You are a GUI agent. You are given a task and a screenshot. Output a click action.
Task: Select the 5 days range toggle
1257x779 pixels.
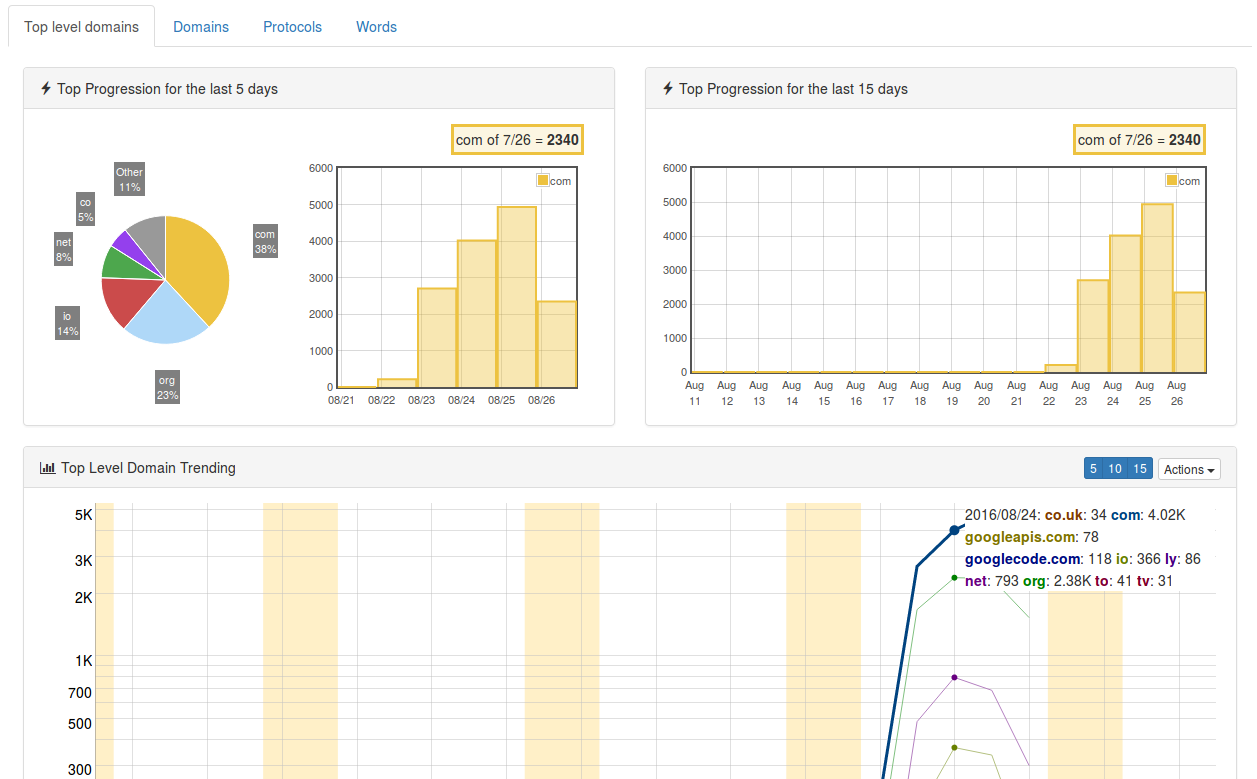(x=1094, y=469)
